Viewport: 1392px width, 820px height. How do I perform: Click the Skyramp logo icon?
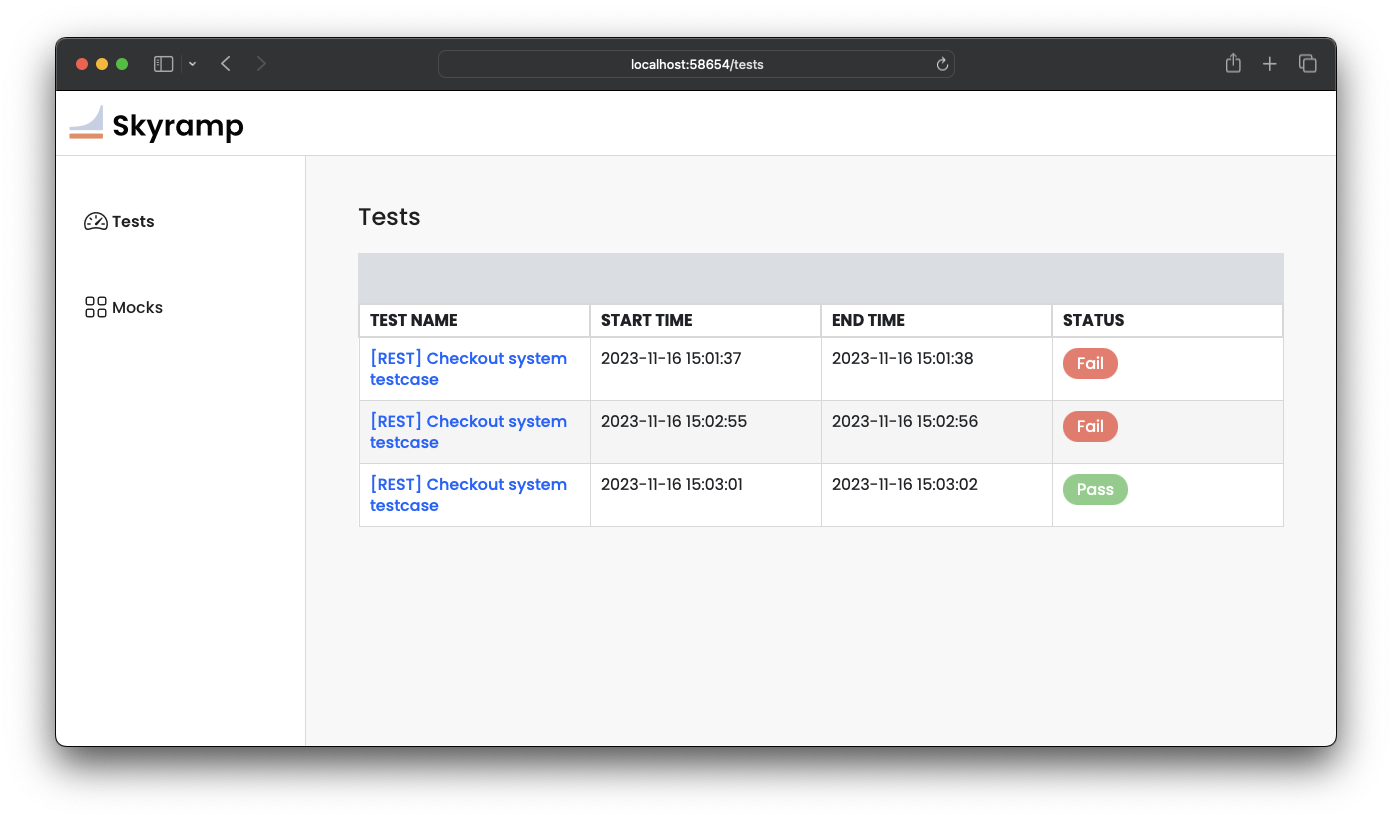point(86,122)
